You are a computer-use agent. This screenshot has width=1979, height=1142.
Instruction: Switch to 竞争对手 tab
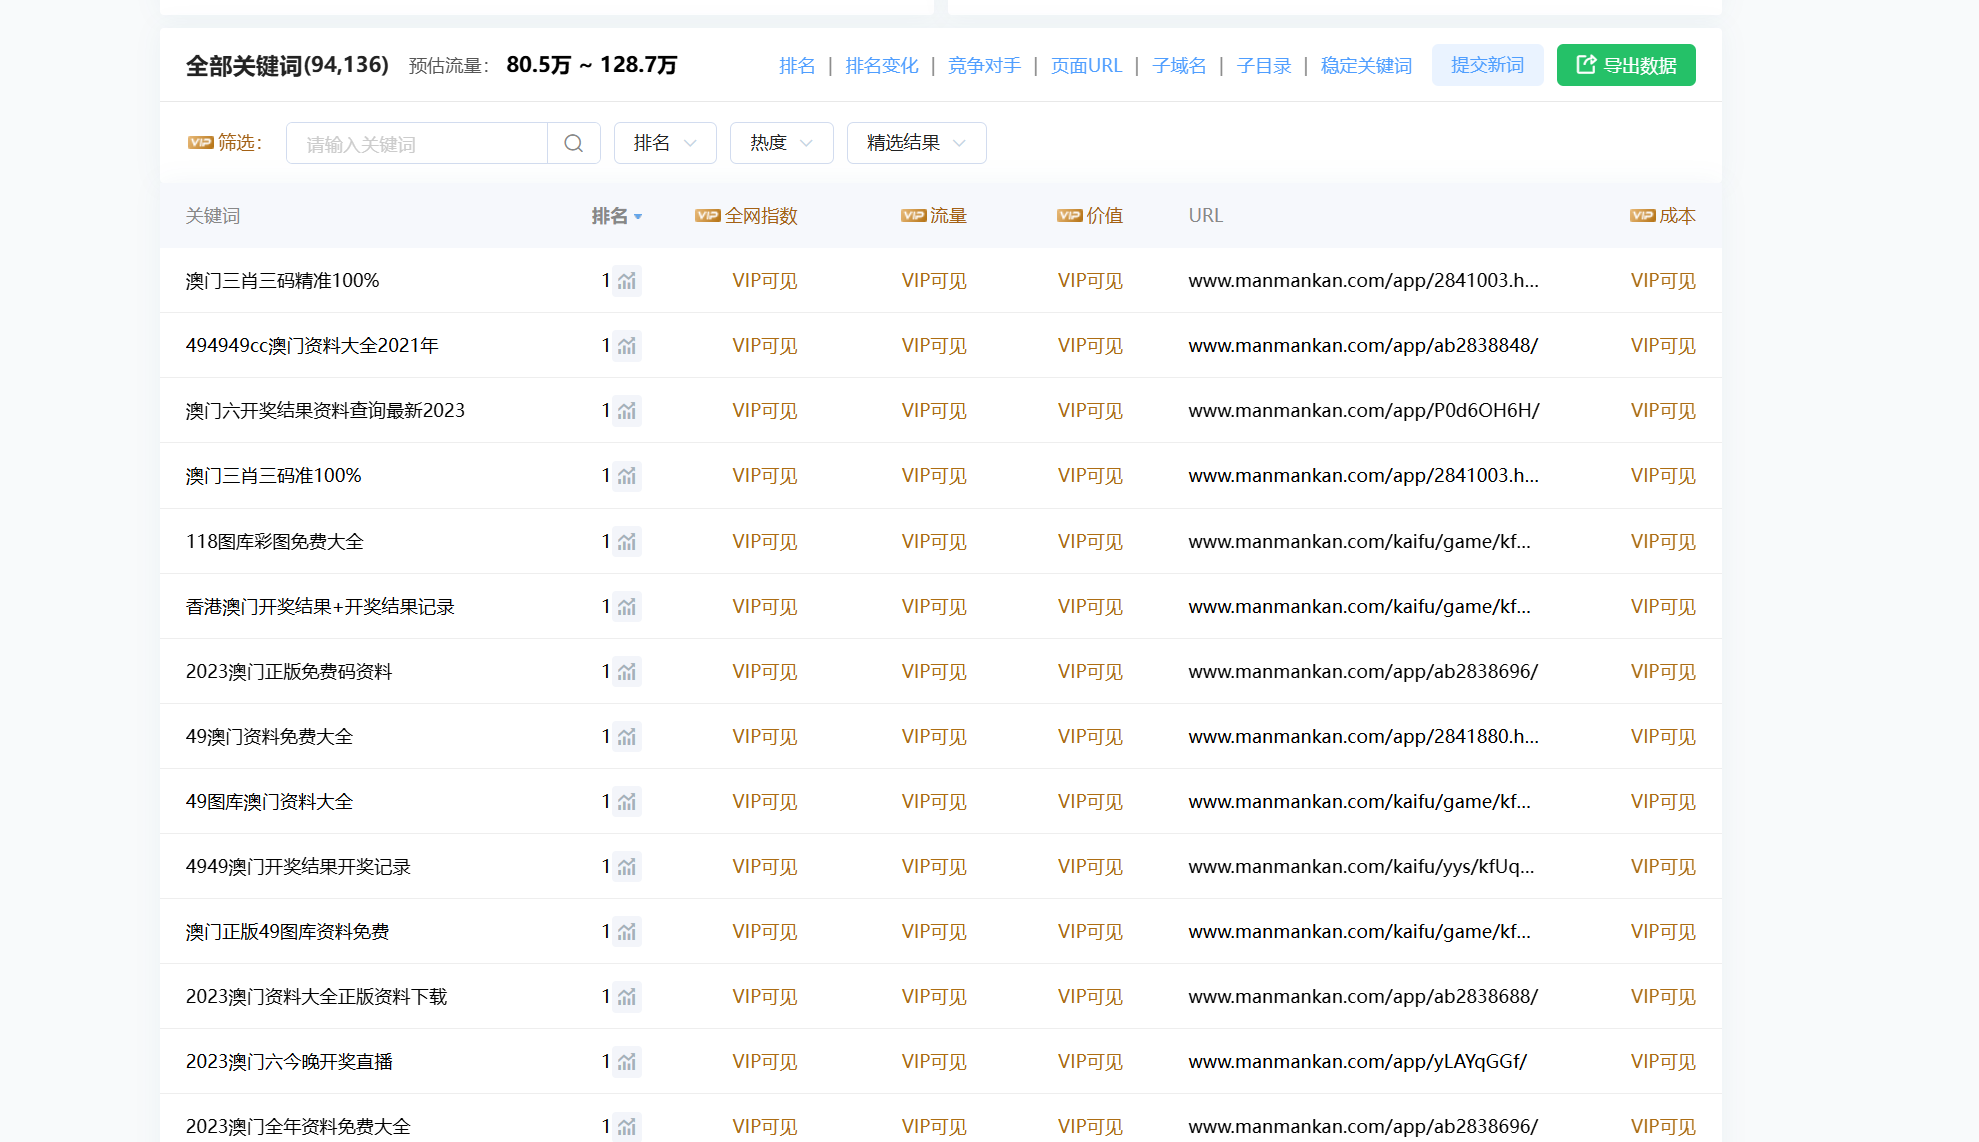click(x=985, y=66)
